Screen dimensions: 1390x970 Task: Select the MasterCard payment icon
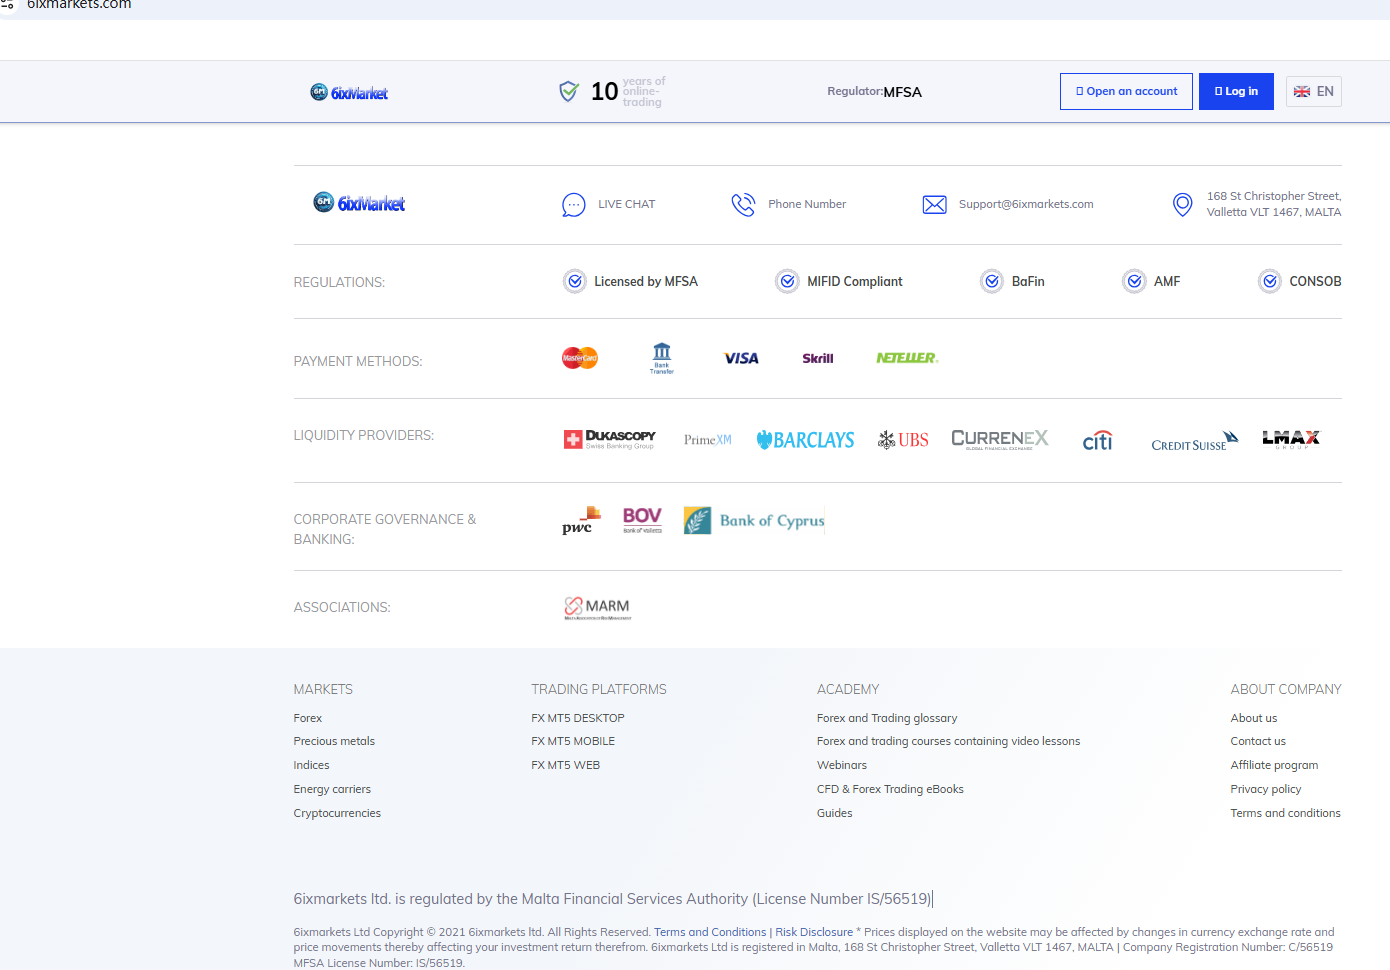pyautogui.click(x=580, y=358)
